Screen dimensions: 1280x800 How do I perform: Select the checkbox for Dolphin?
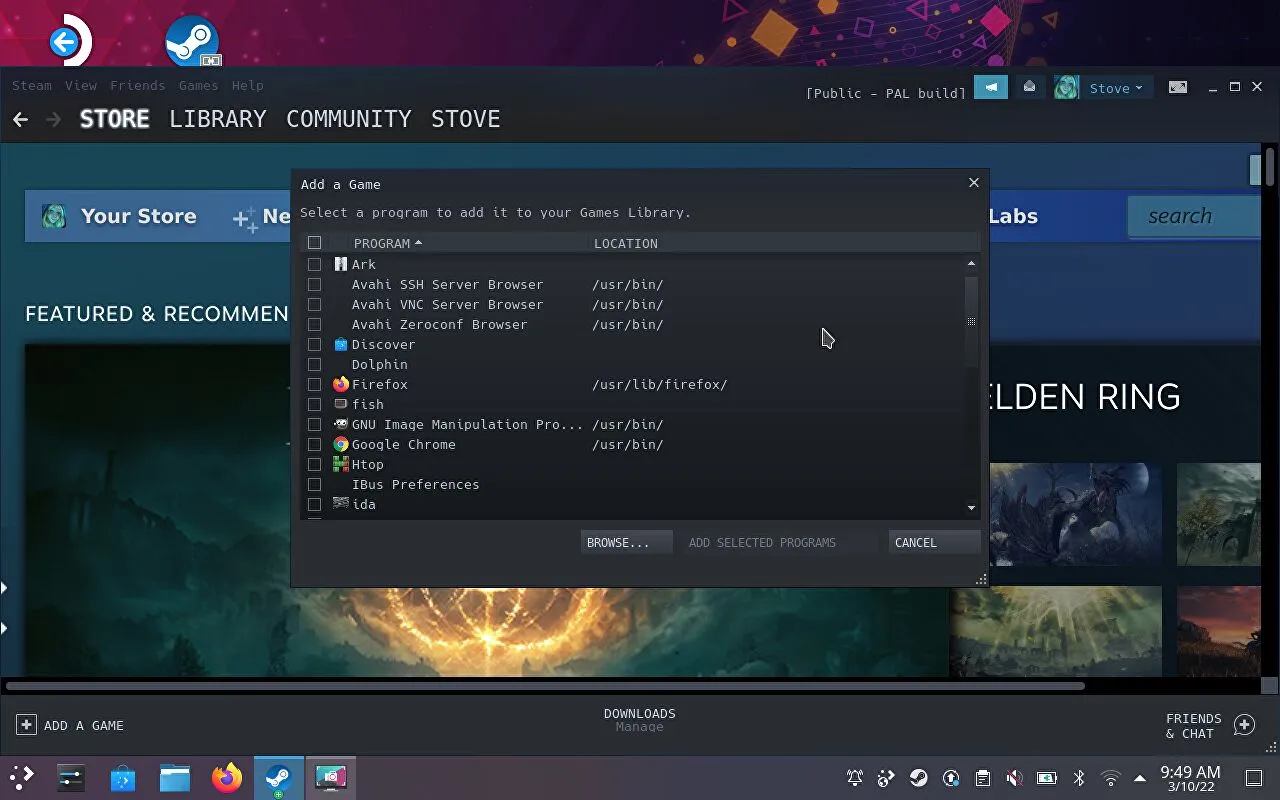[315, 364]
